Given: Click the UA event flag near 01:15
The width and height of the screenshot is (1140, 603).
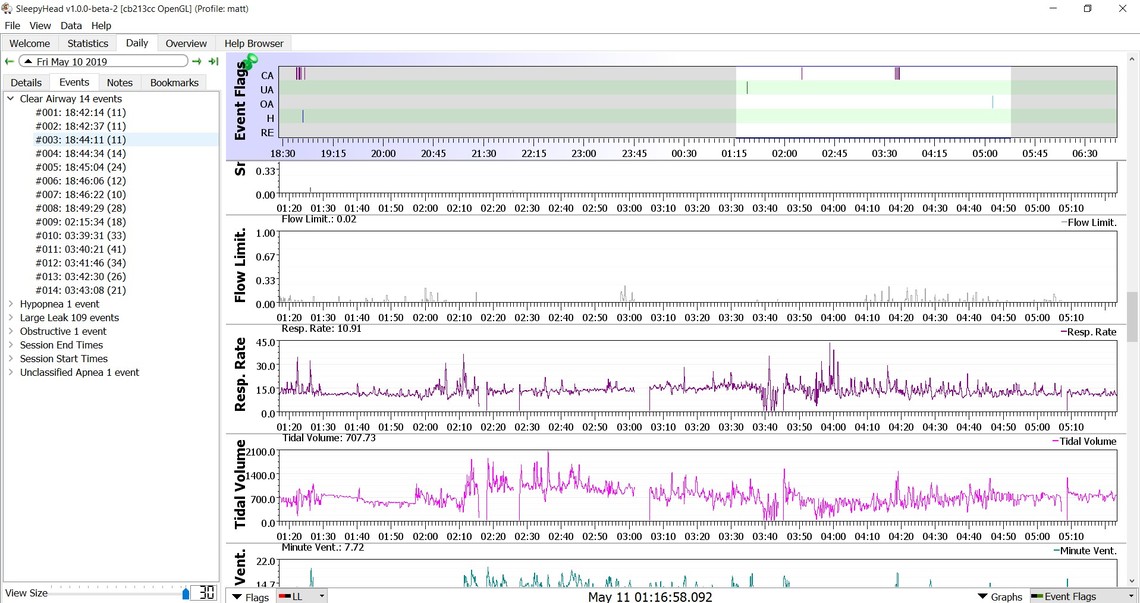Looking at the screenshot, I should (747, 89).
